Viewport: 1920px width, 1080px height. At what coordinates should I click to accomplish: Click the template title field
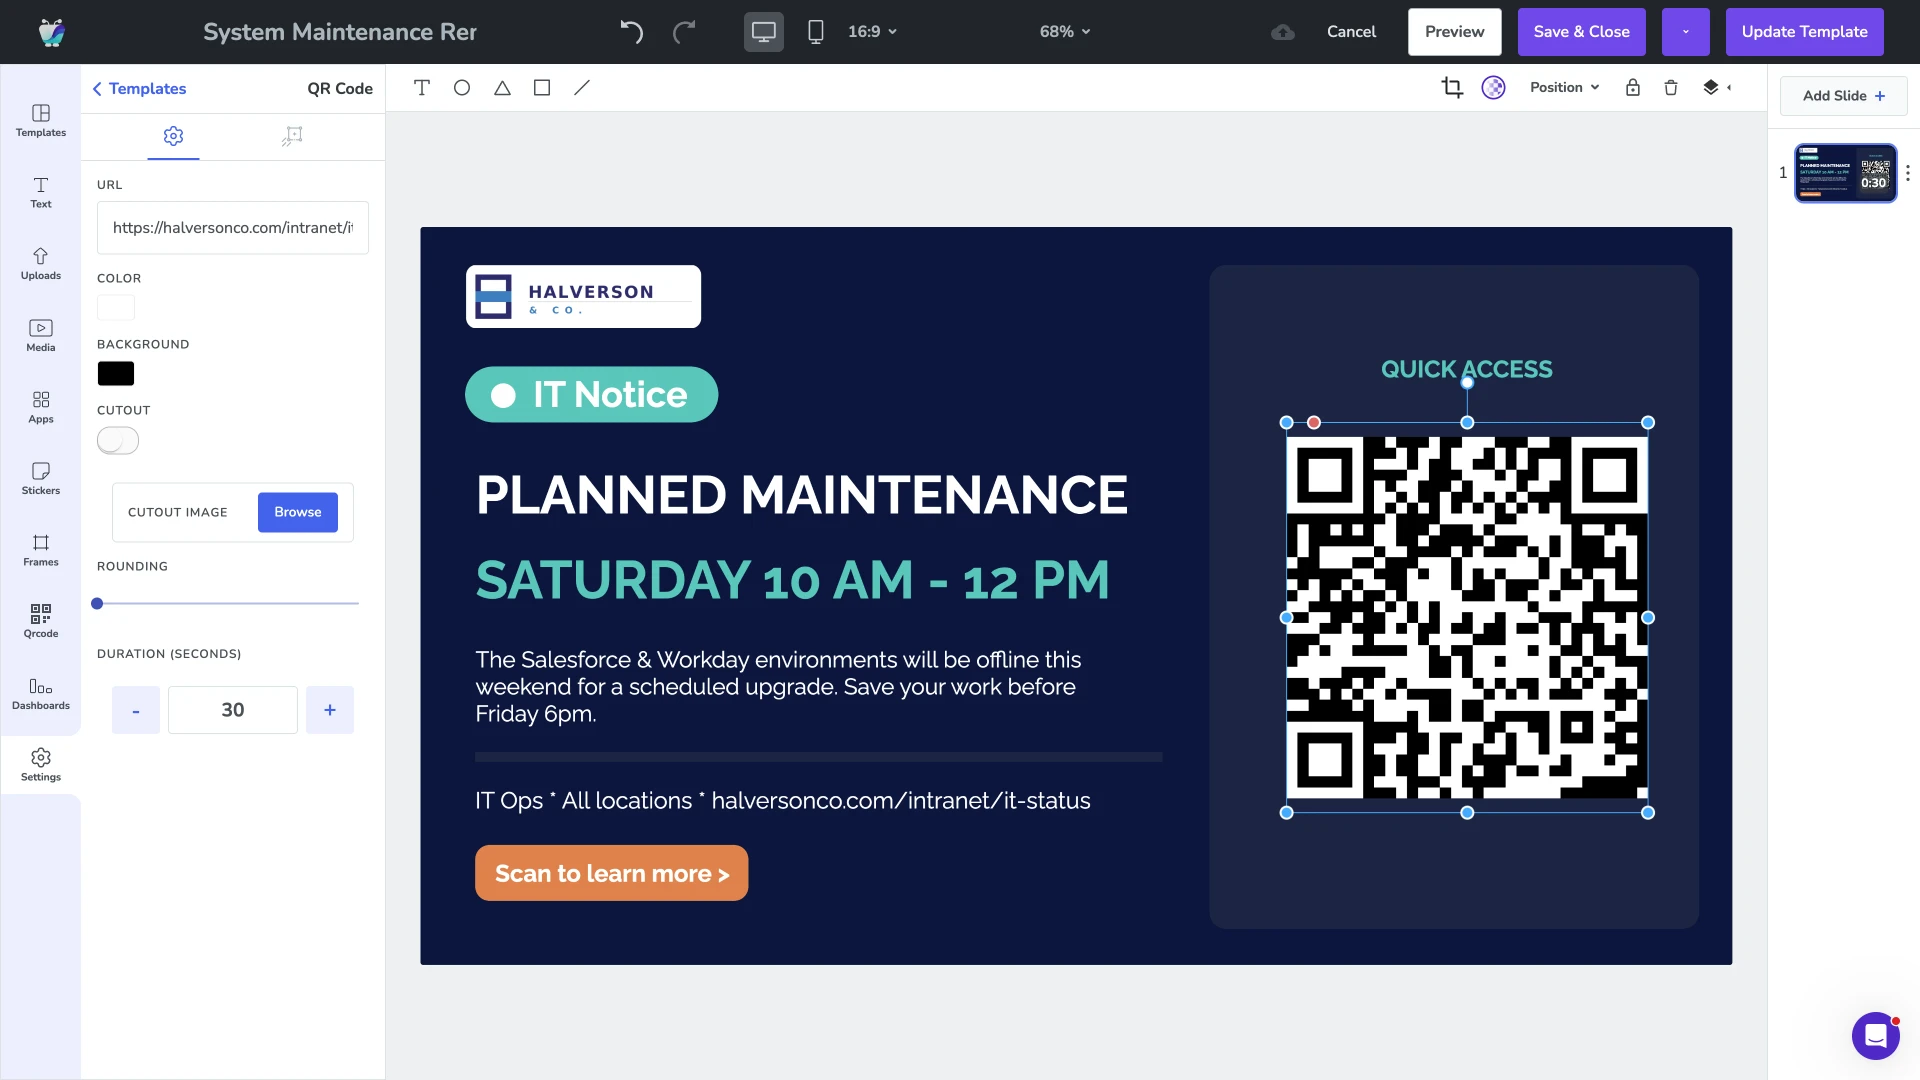pos(340,32)
